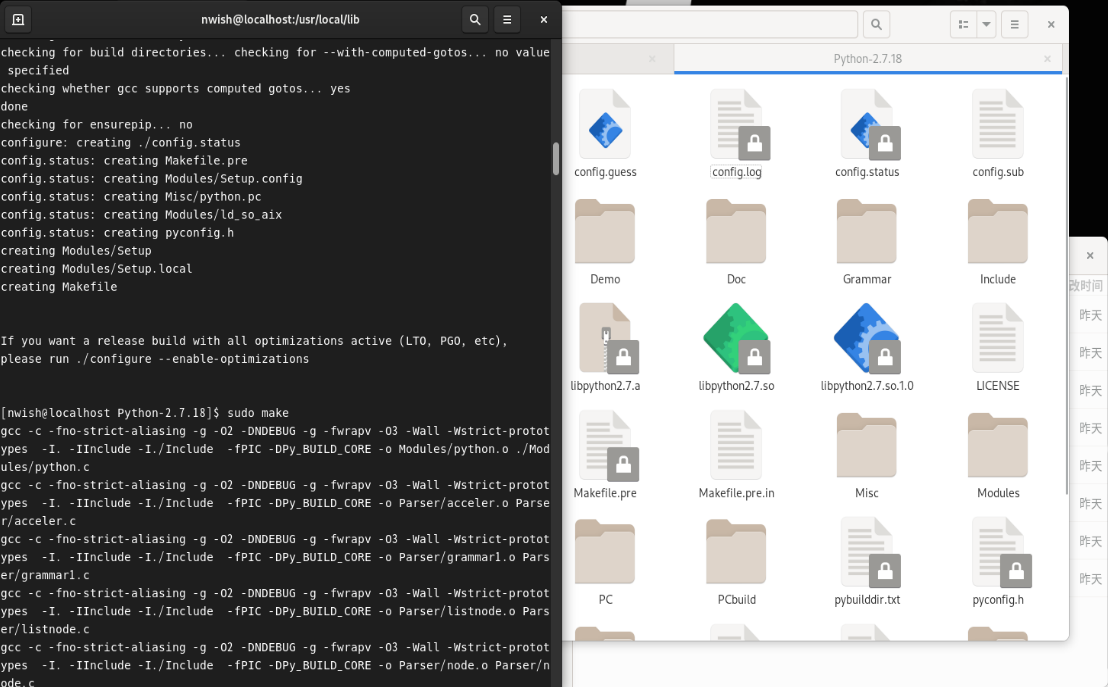Screen dimensions: 1108x687
Task: Expand the view options dropdown arrow
Action: coord(986,24)
